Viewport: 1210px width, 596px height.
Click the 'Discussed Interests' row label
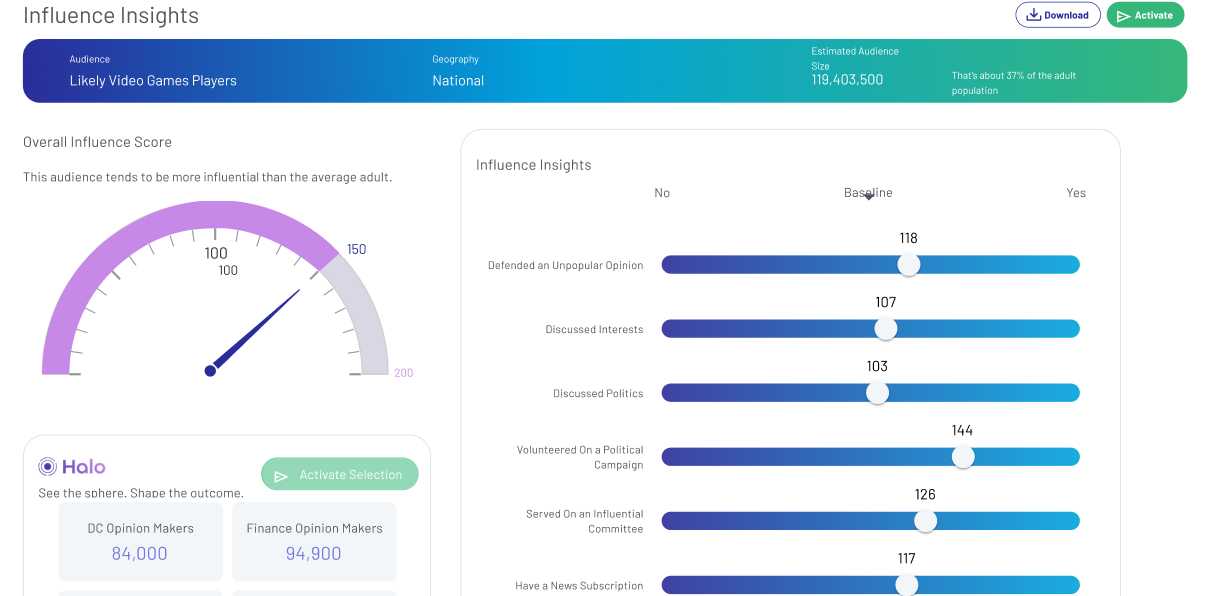pos(594,330)
